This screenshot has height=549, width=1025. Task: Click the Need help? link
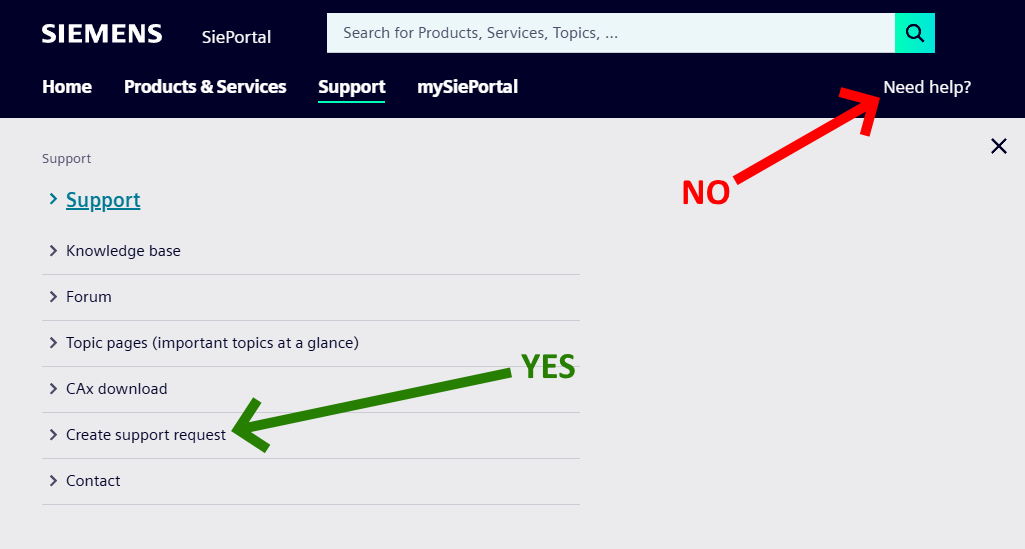point(927,87)
